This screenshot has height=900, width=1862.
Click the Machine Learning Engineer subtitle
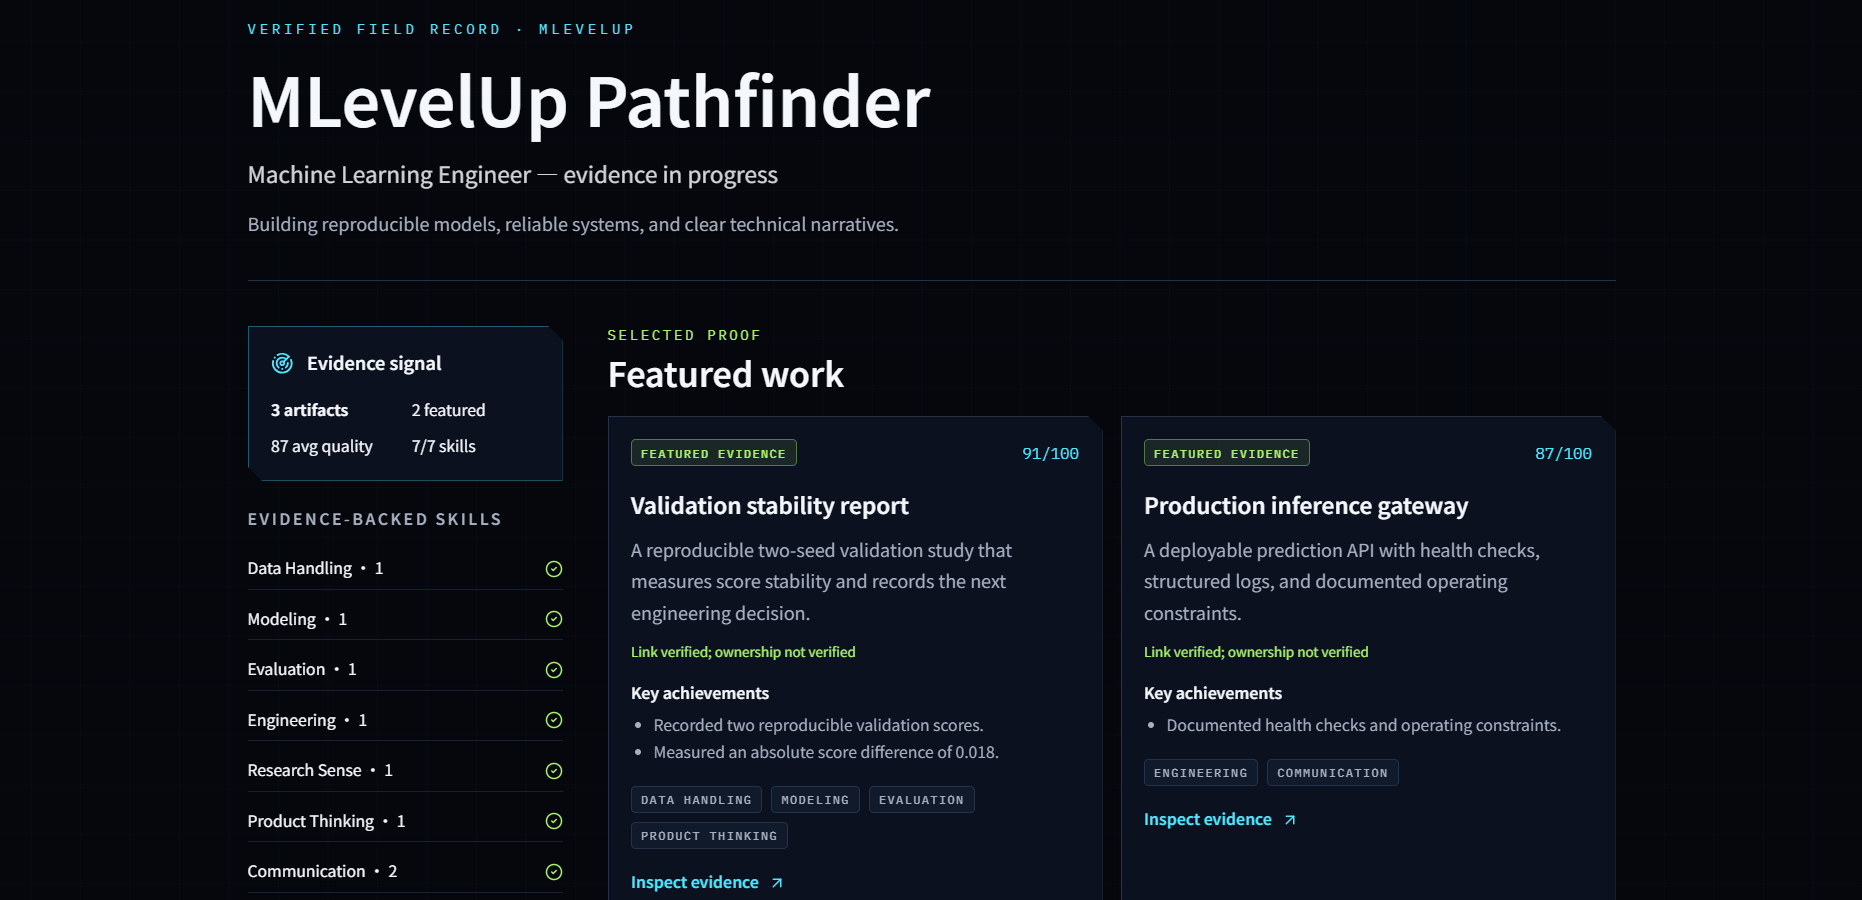pos(513,175)
